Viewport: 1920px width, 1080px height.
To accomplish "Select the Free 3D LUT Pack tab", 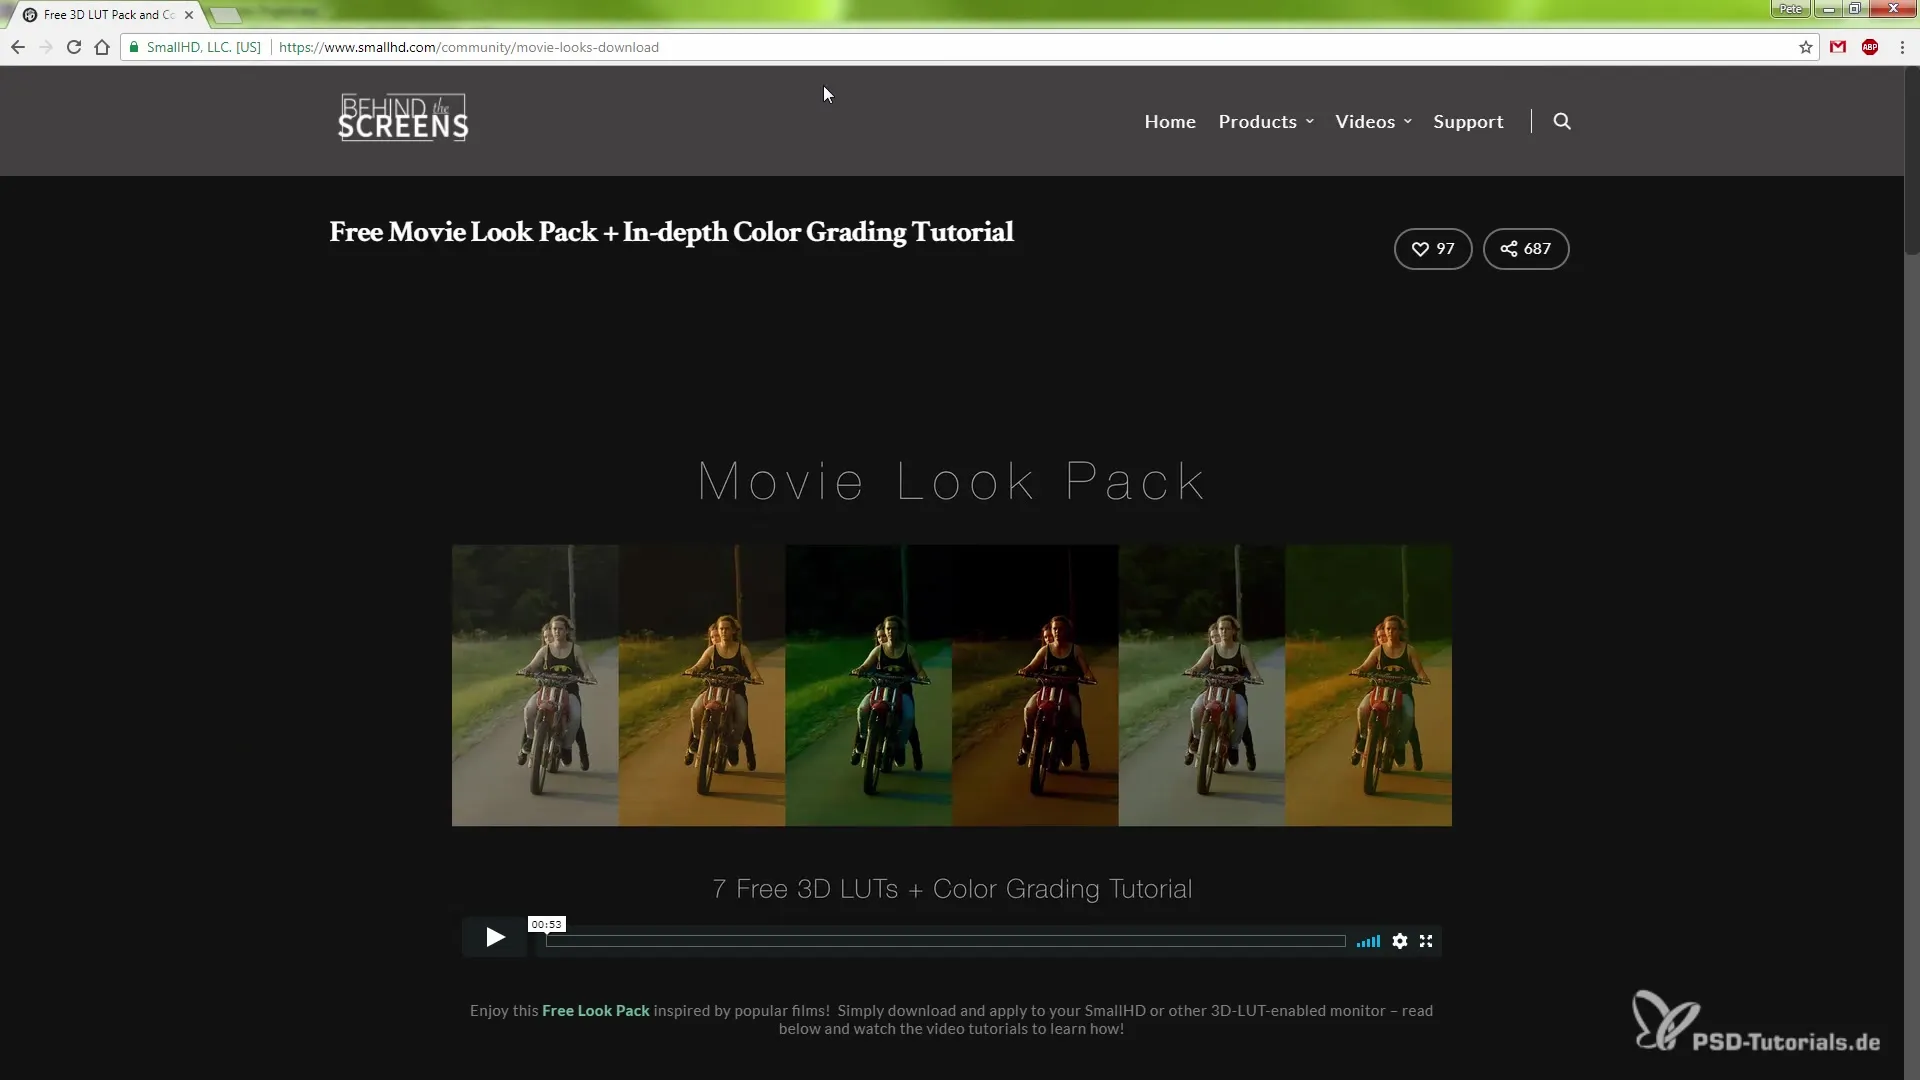I will 105,15.
